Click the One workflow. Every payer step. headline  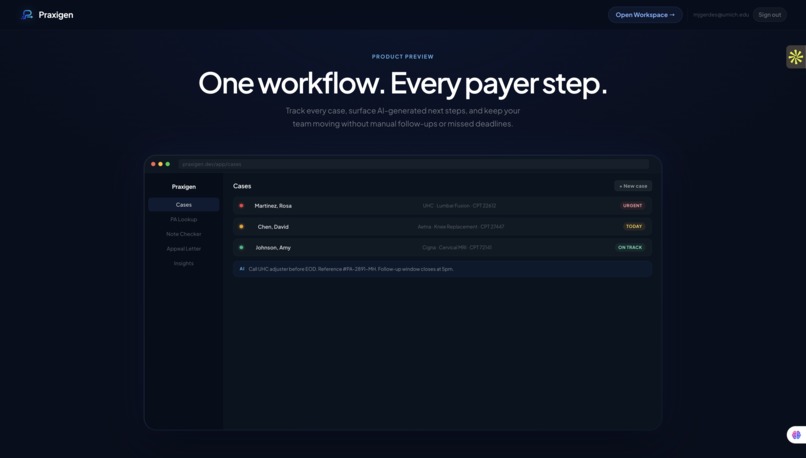[402, 83]
